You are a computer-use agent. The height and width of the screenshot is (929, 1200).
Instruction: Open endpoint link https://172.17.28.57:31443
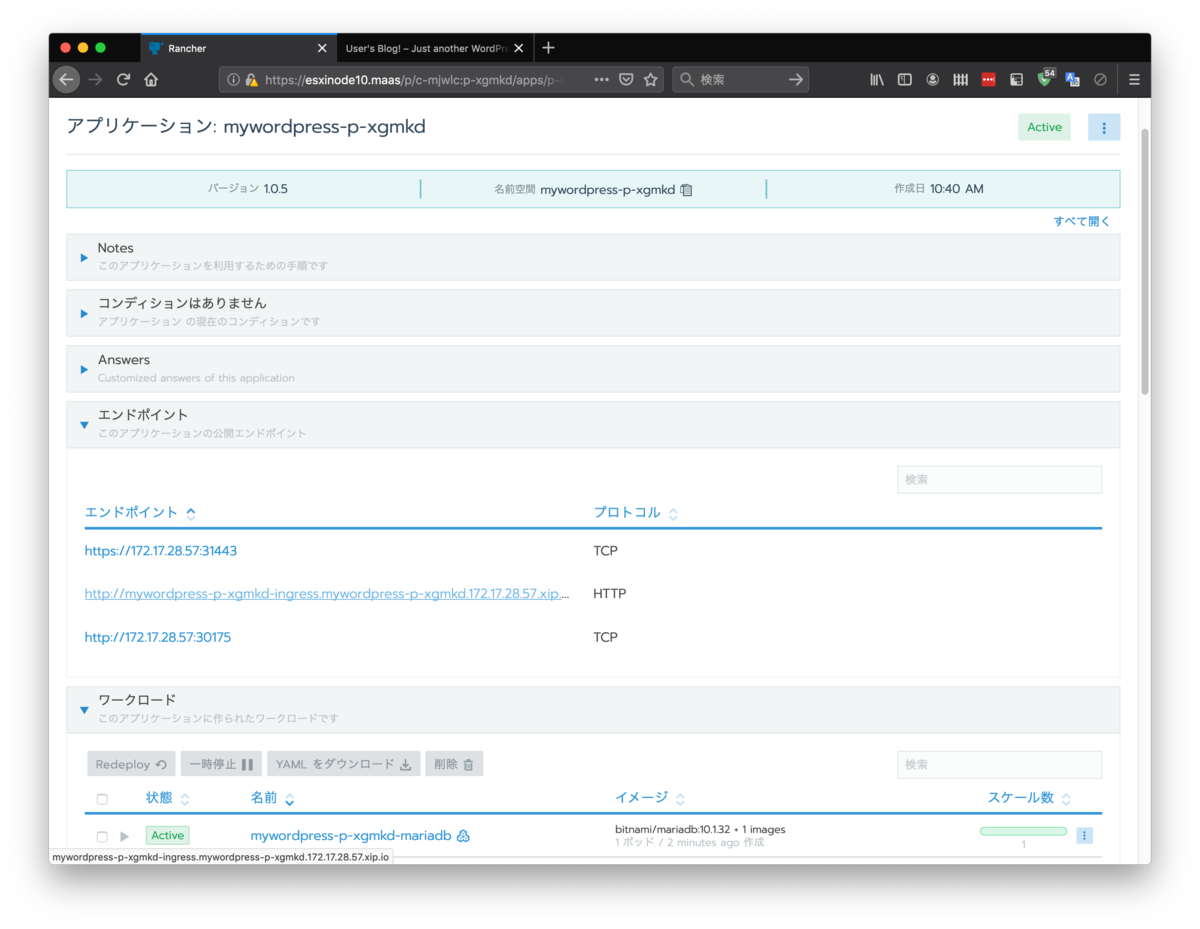click(x=160, y=550)
